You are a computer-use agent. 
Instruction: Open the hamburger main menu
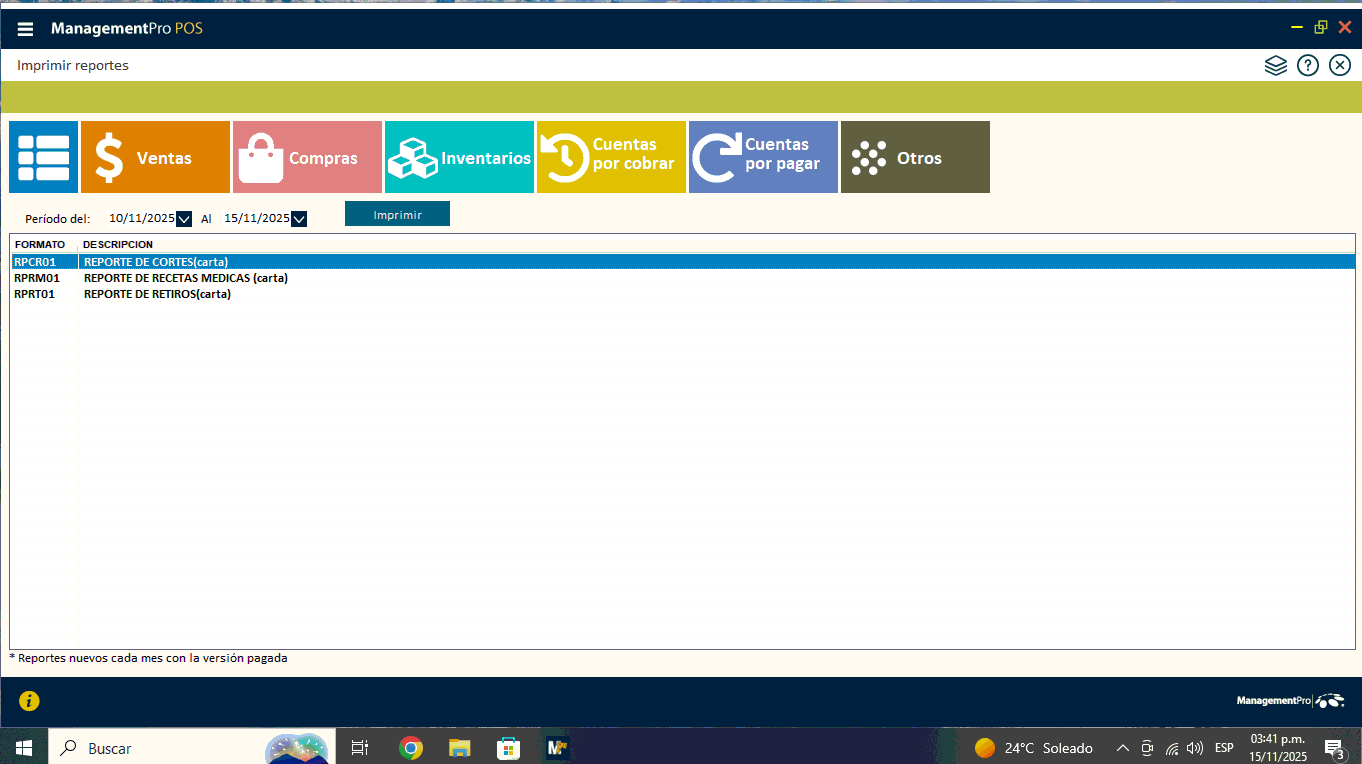pos(25,29)
